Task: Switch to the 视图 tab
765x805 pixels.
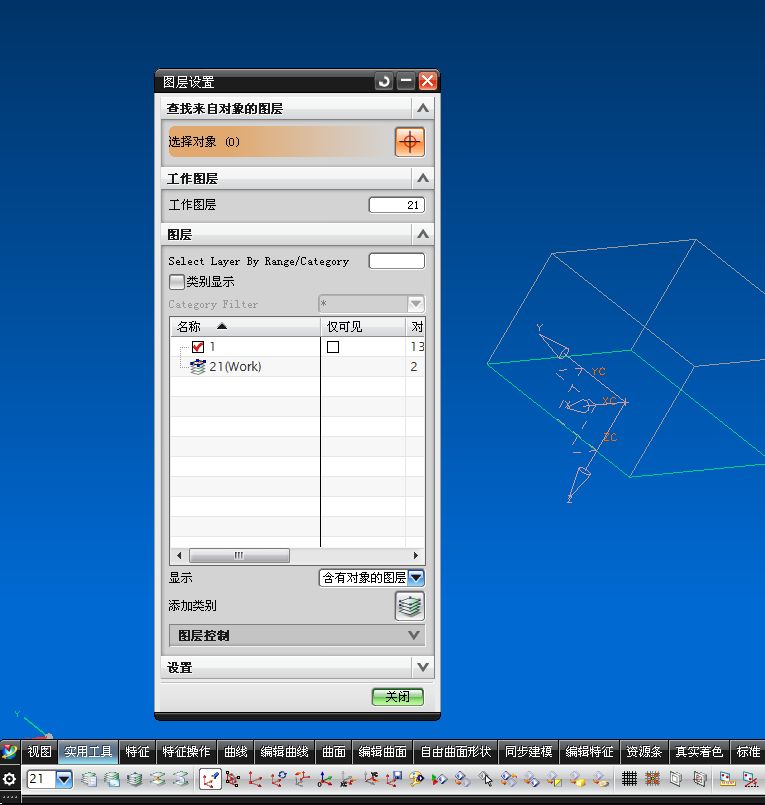Action: (40, 752)
